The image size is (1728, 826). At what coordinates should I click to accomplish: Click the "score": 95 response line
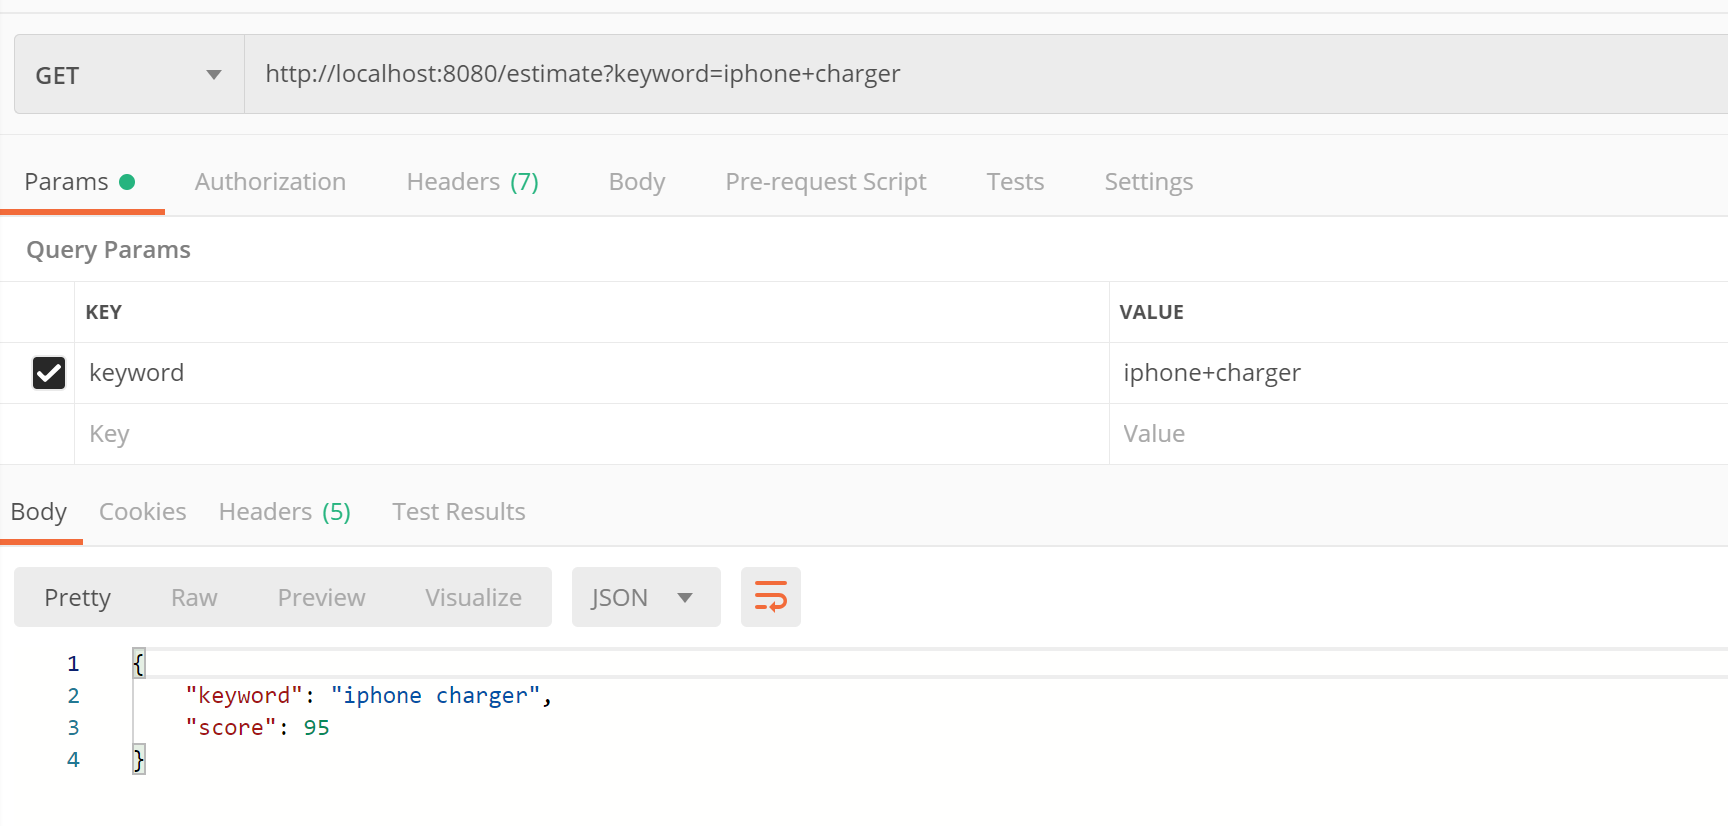click(258, 728)
